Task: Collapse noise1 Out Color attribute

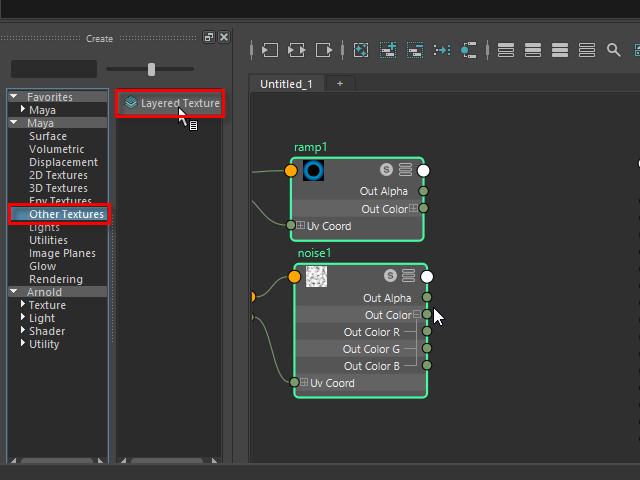Action: (x=416, y=315)
